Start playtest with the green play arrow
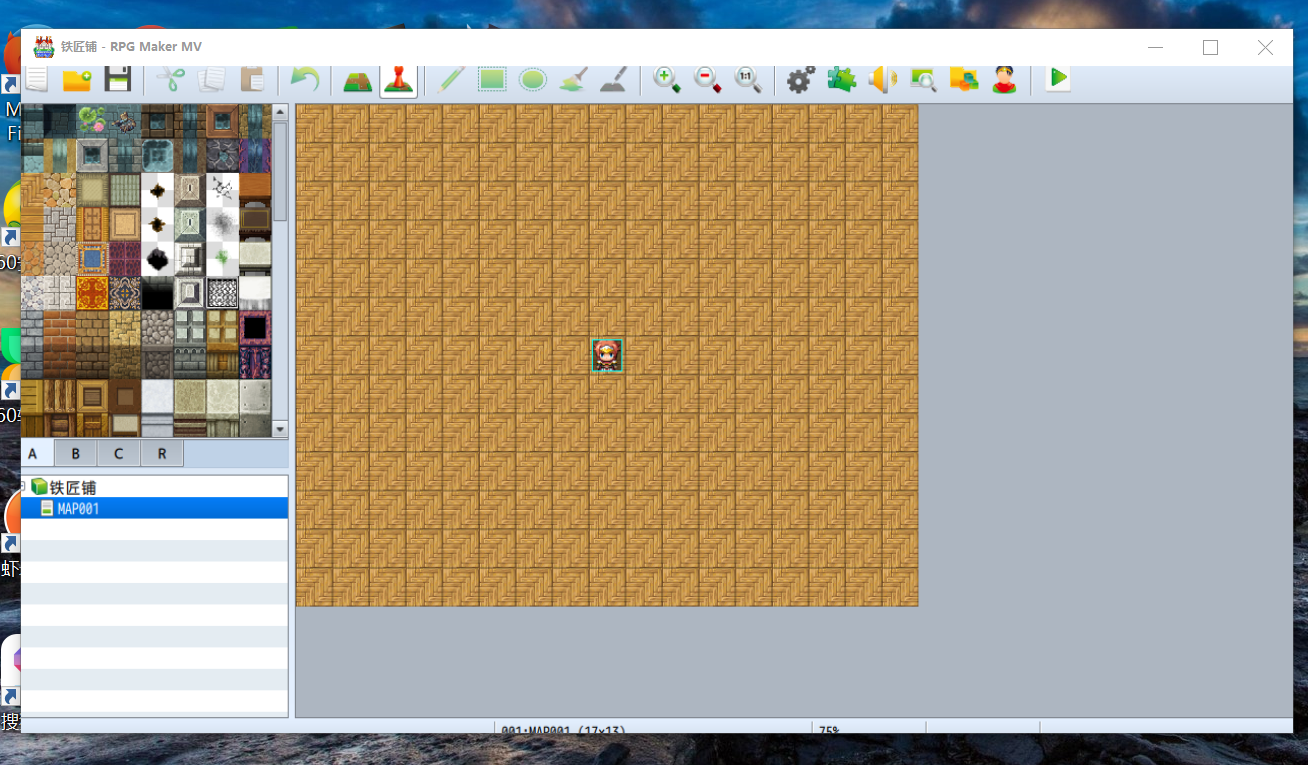This screenshot has height=765, width=1308. [x=1057, y=78]
